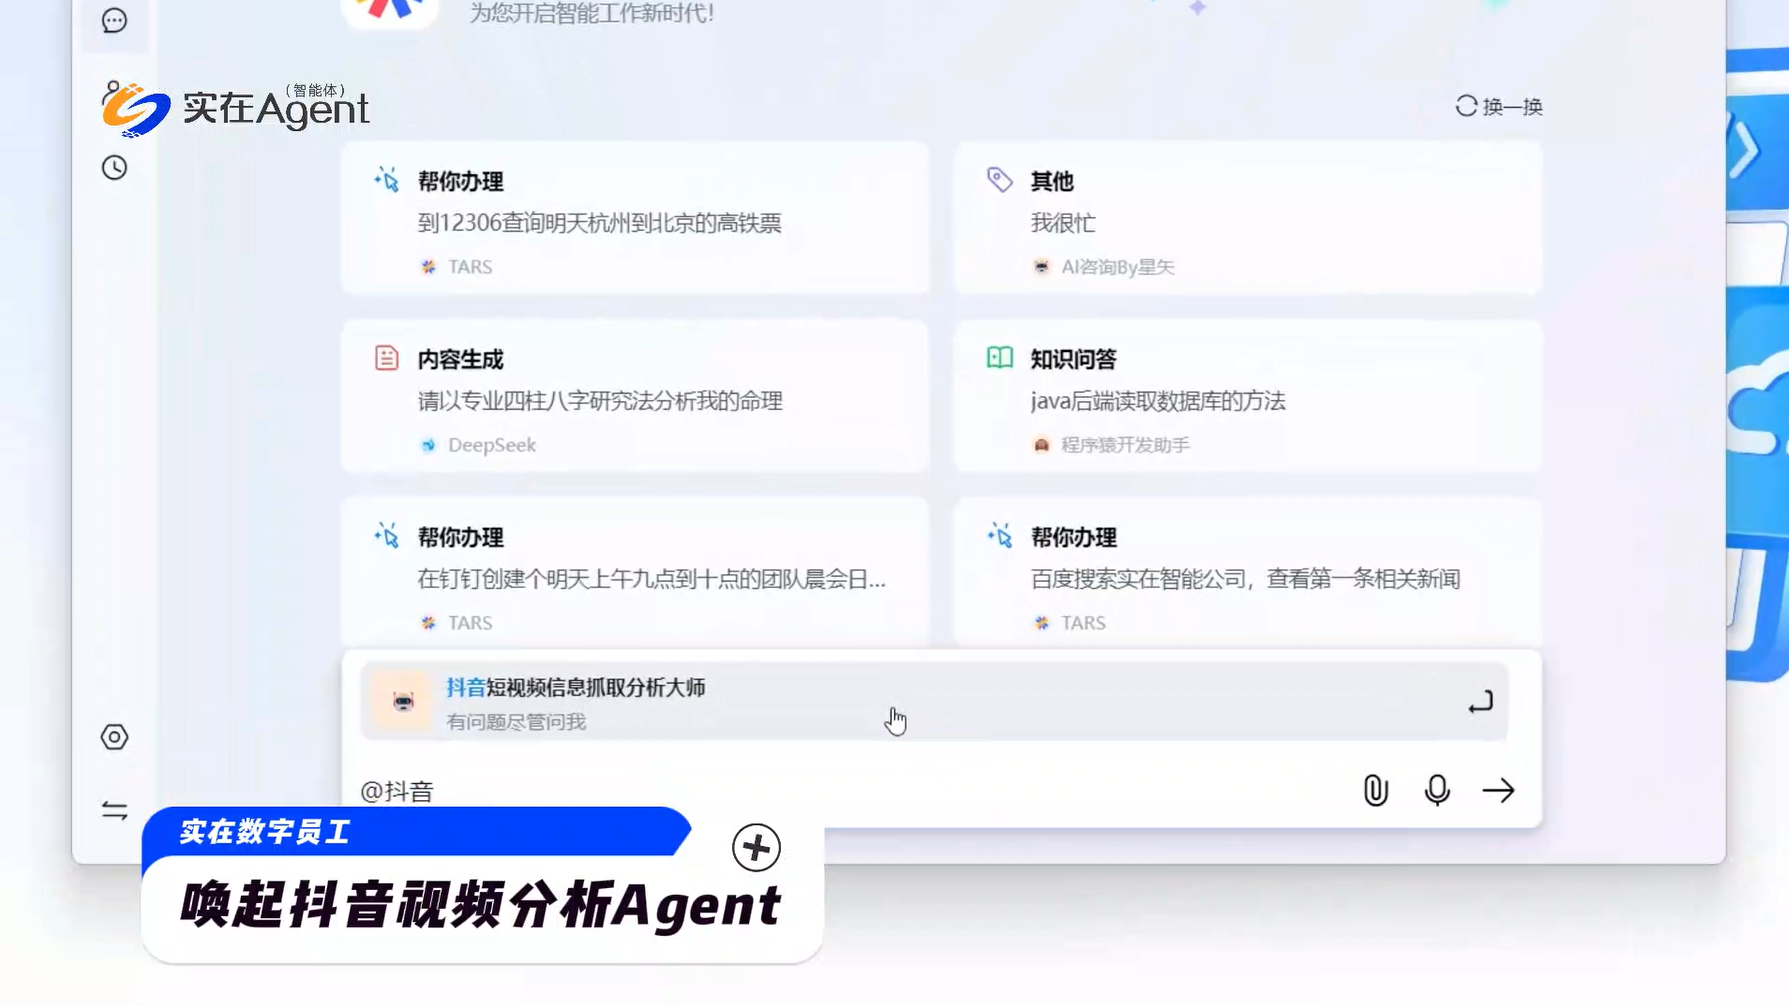The width and height of the screenshot is (1789, 1005).
Task: Open the hexagon settings icon
Action: (114, 737)
